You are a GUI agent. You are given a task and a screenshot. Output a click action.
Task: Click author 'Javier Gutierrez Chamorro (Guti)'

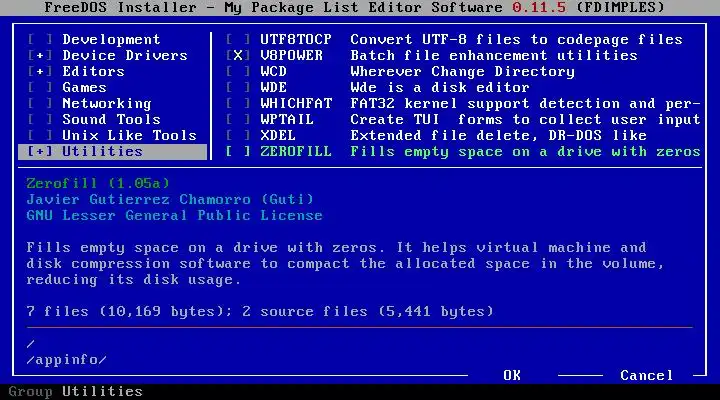tap(170, 199)
